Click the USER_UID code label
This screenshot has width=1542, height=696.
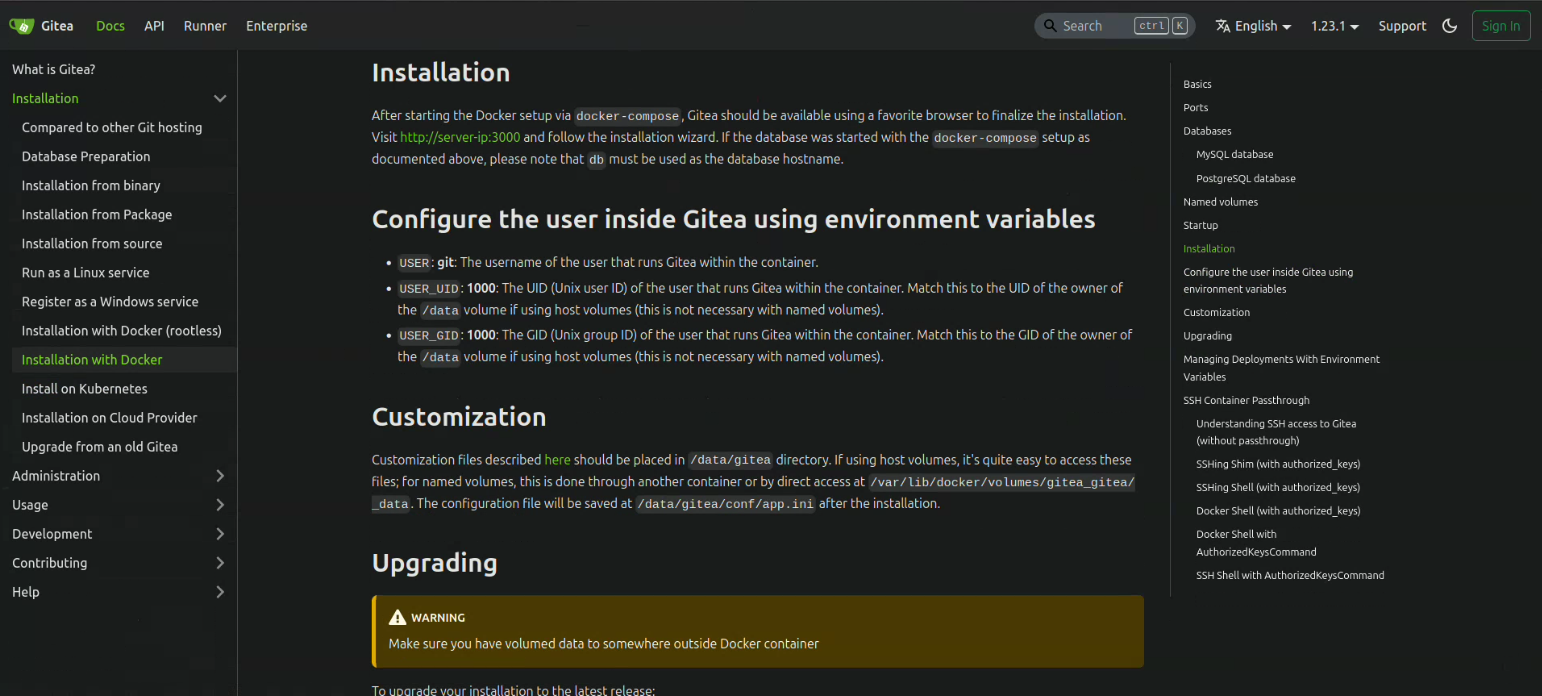429,289
